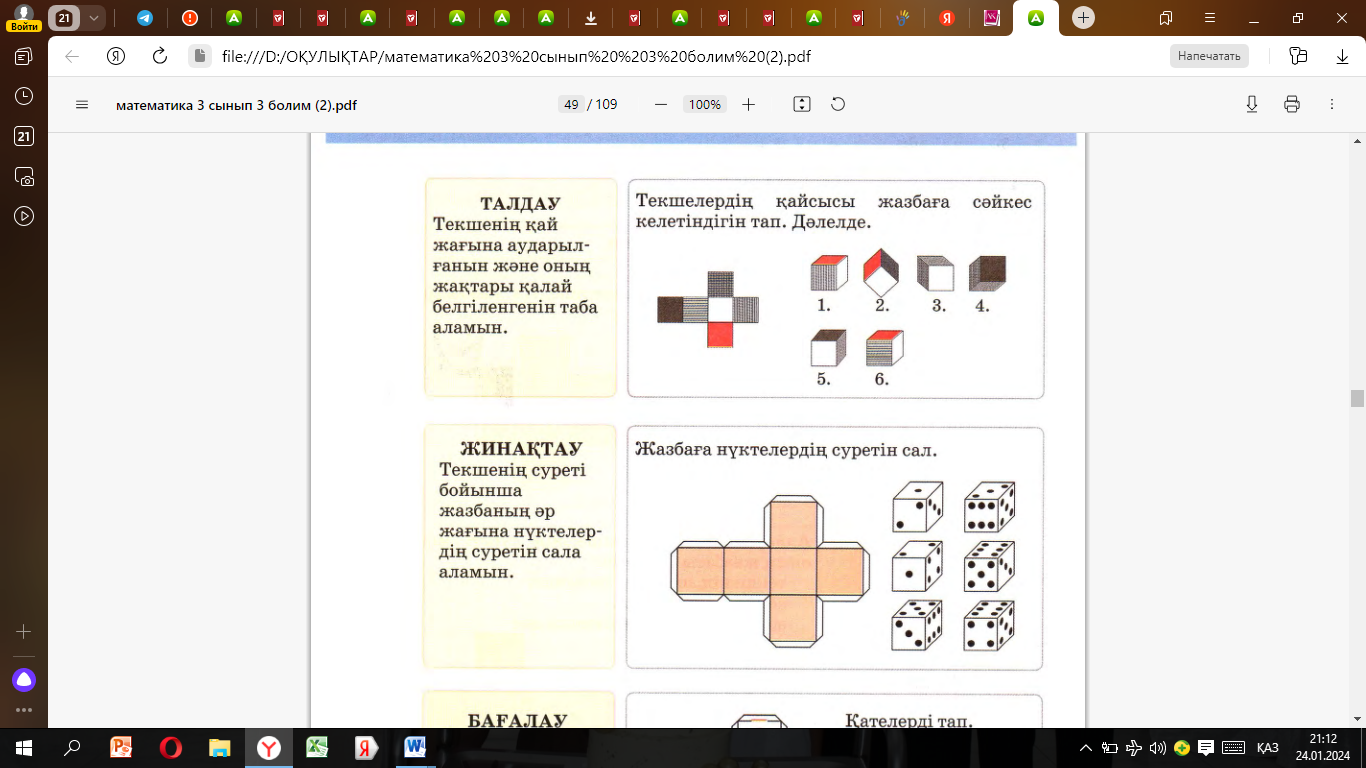Select the currently active green tab
1366x768 pixels.
(1036, 18)
